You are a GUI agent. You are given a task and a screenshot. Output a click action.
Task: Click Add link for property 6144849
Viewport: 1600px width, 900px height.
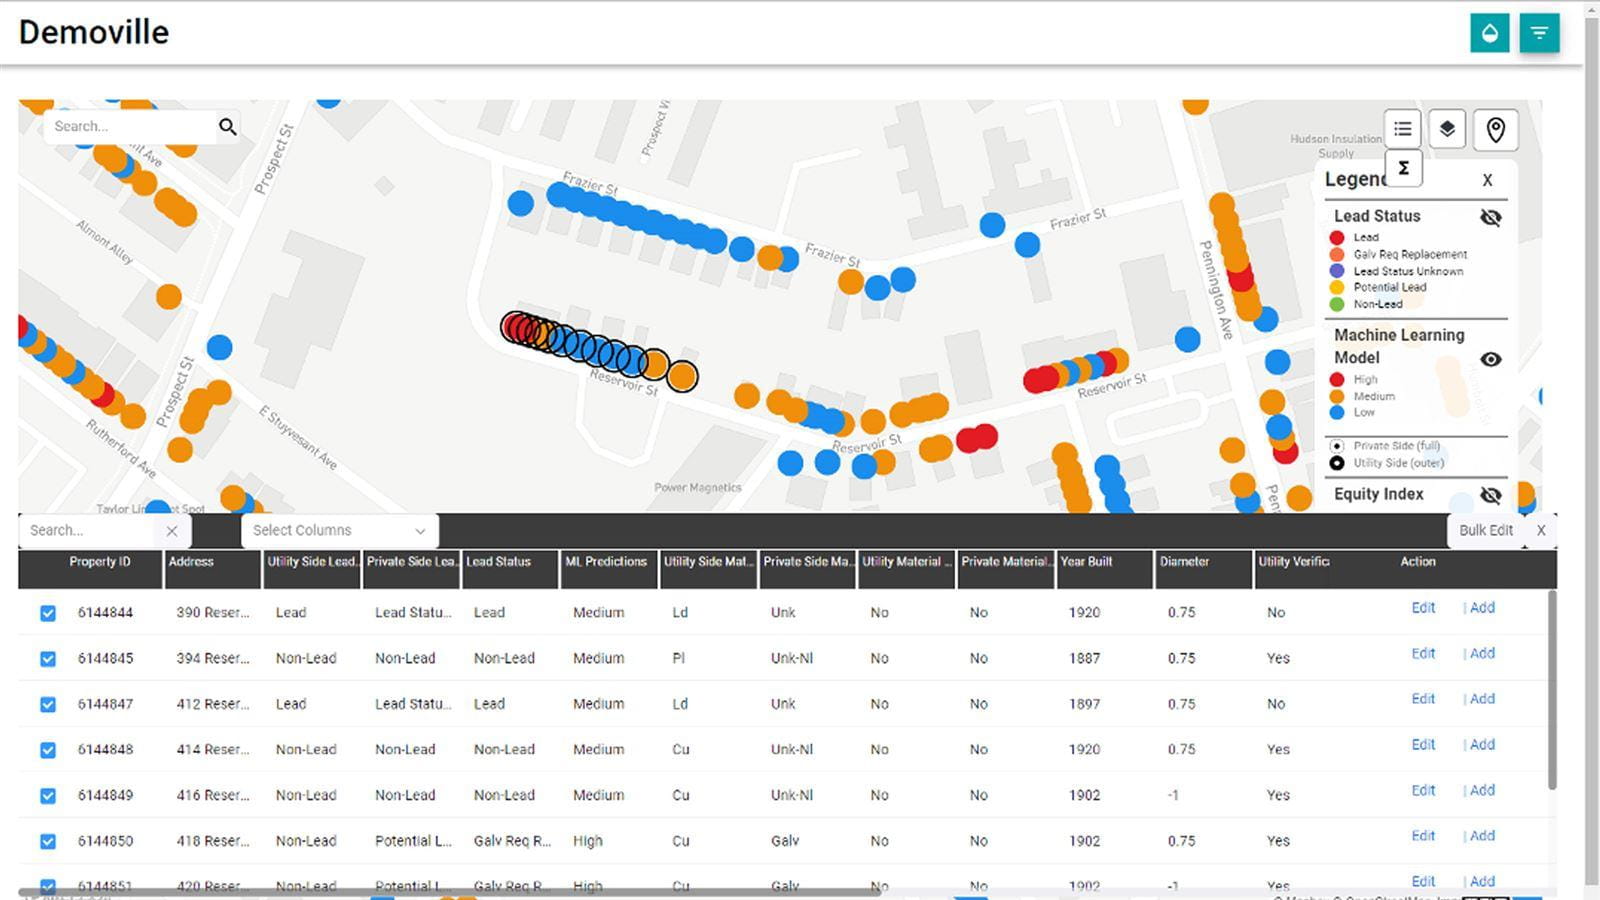click(1482, 791)
